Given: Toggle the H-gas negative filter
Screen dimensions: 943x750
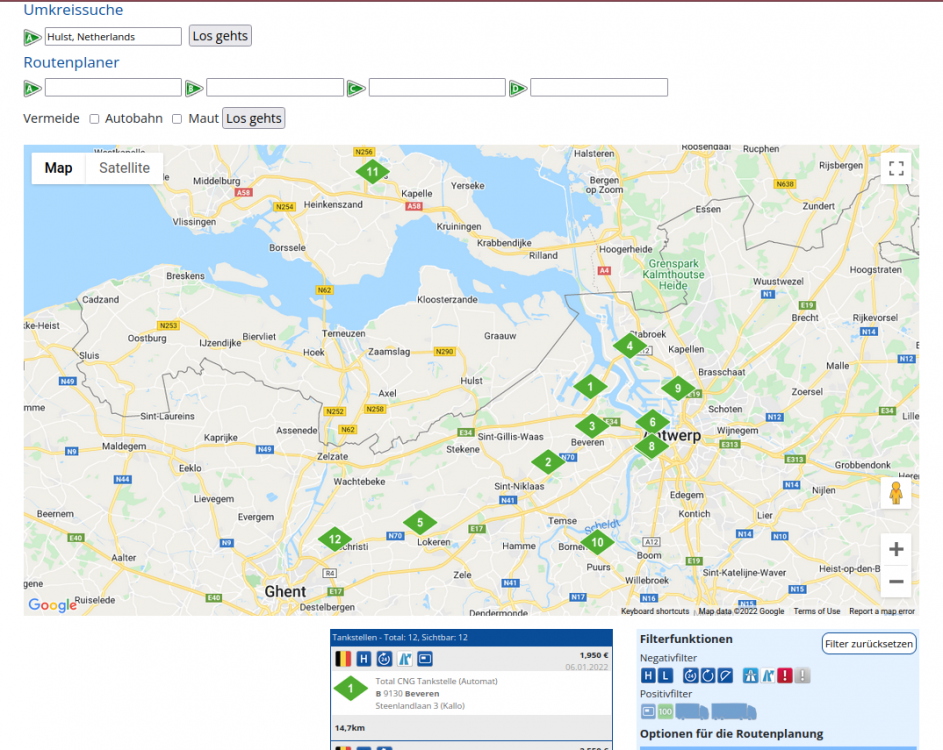Looking at the screenshot, I should (x=648, y=676).
